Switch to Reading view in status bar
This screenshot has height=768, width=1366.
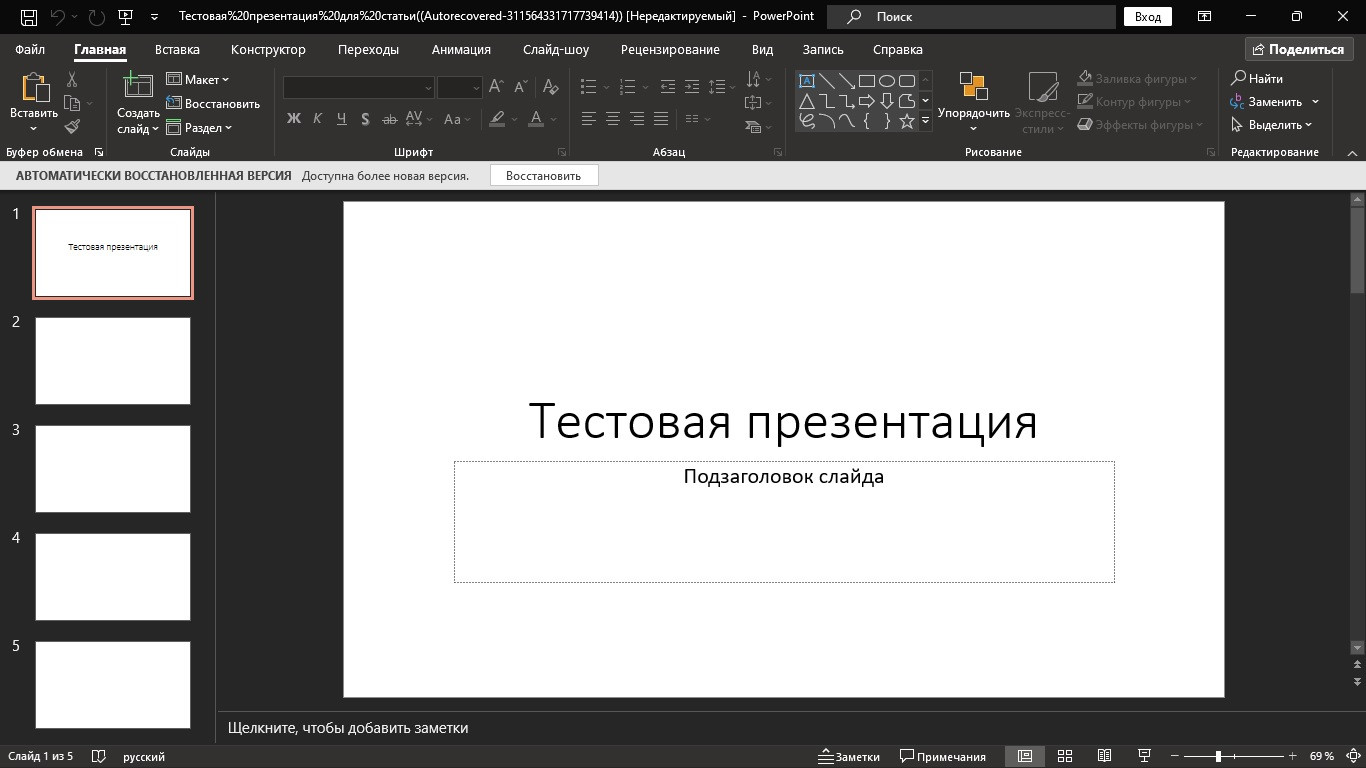tap(1104, 756)
